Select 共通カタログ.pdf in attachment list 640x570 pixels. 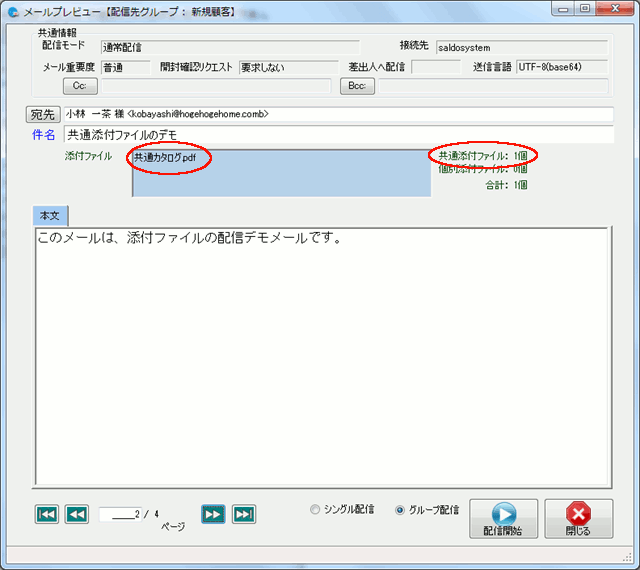tap(166, 158)
